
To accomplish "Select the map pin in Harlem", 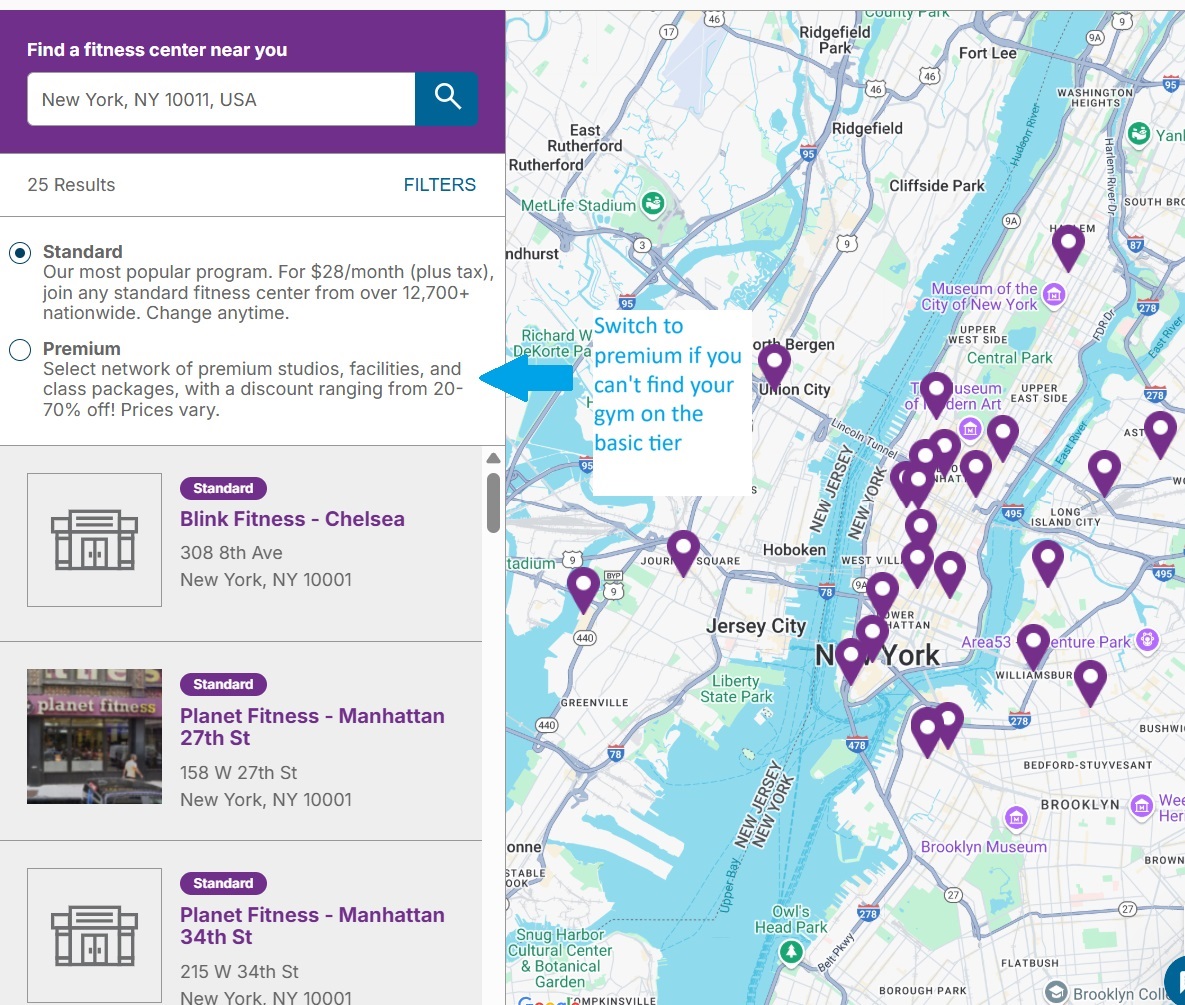I will click(x=1068, y=249).
